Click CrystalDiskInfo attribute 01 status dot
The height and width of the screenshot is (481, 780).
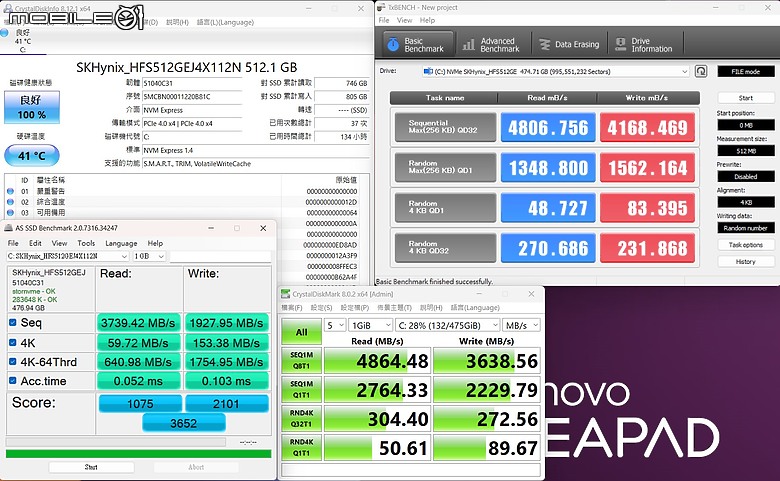click(10, 191)
